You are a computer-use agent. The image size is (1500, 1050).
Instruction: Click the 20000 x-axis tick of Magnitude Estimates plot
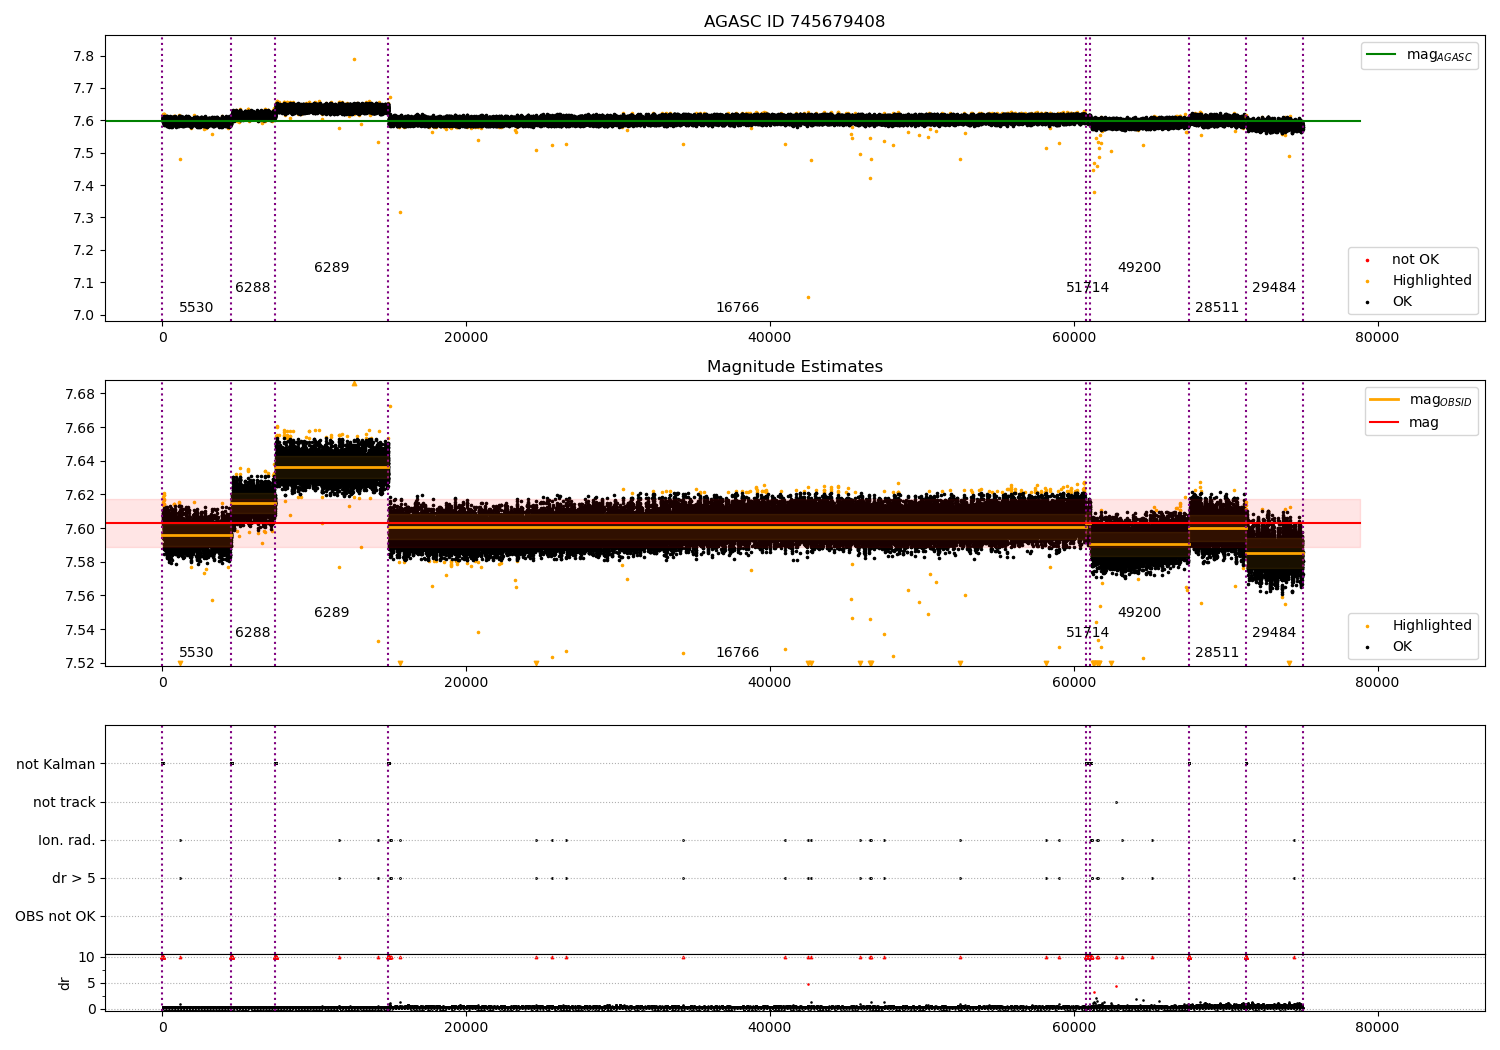pos(466,683)
